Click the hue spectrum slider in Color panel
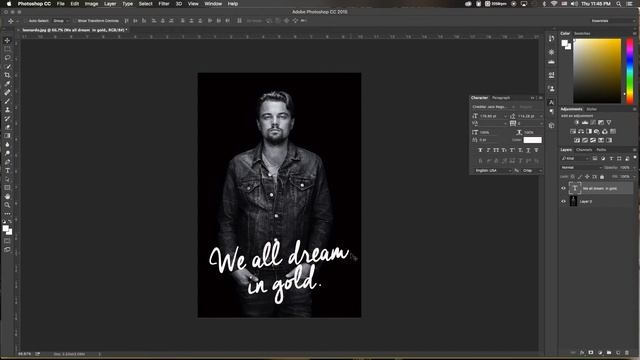Screen dimensions: 640x360 click(630, 71)
